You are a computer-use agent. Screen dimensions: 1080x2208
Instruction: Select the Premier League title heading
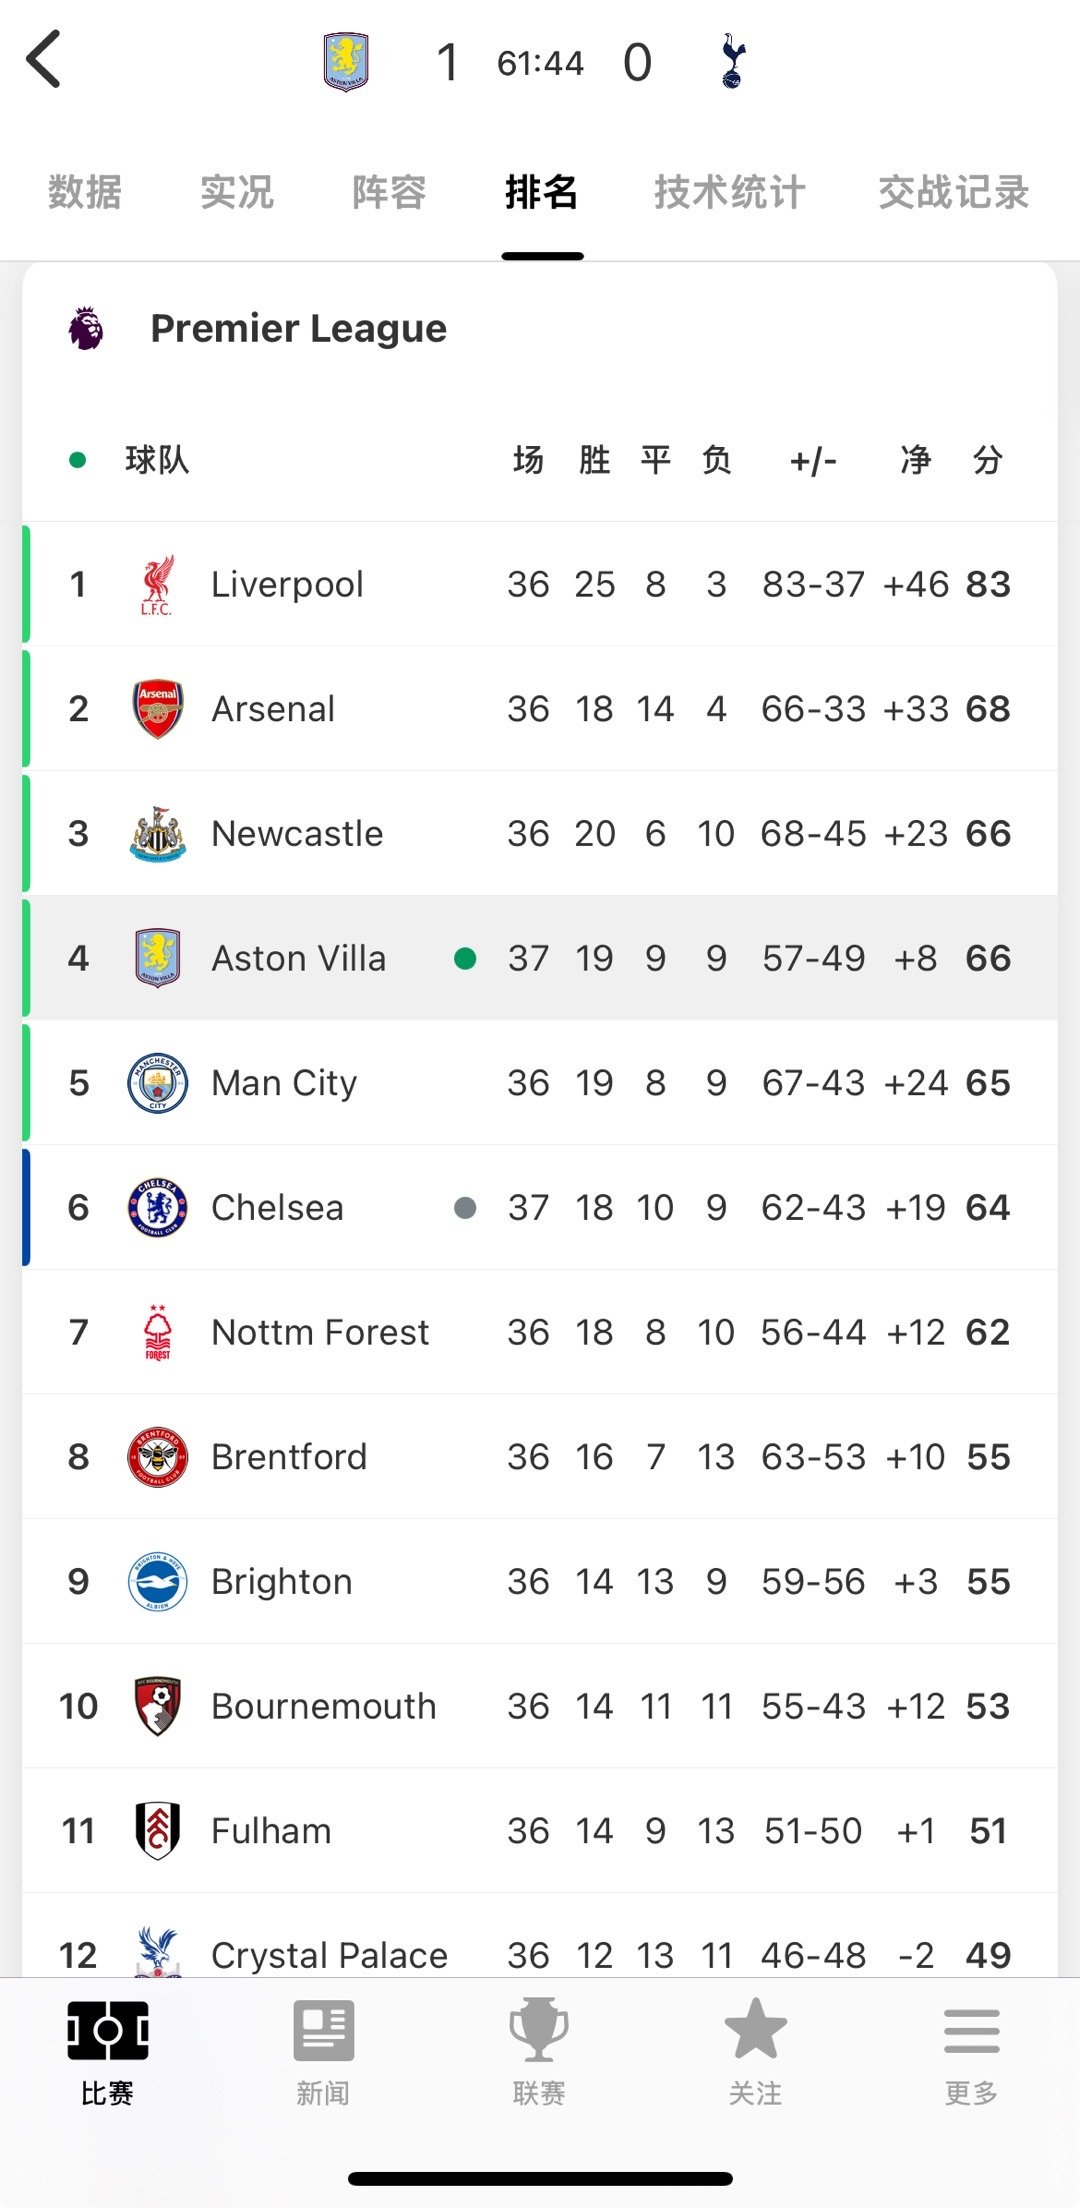point(299,328)
